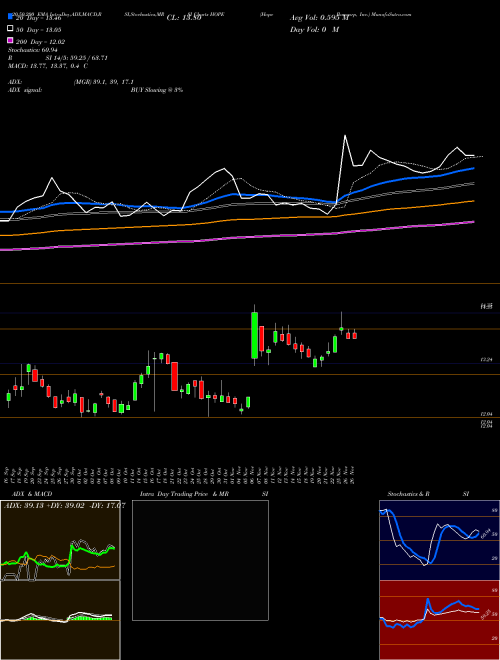Click the blue 20 Day legend swatch

(11, 17)
